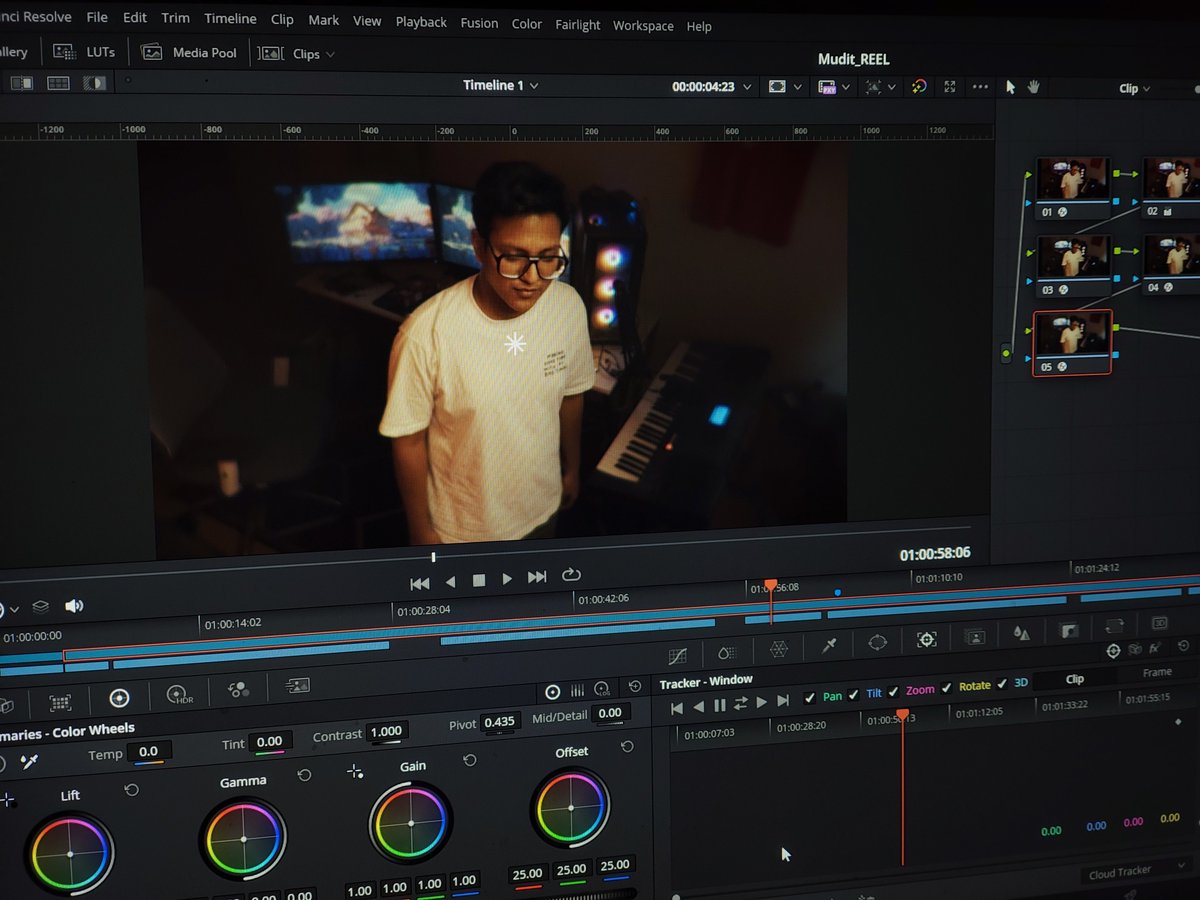
Task: Click the viewer play forward button
Action: click(x=507, y=579)
